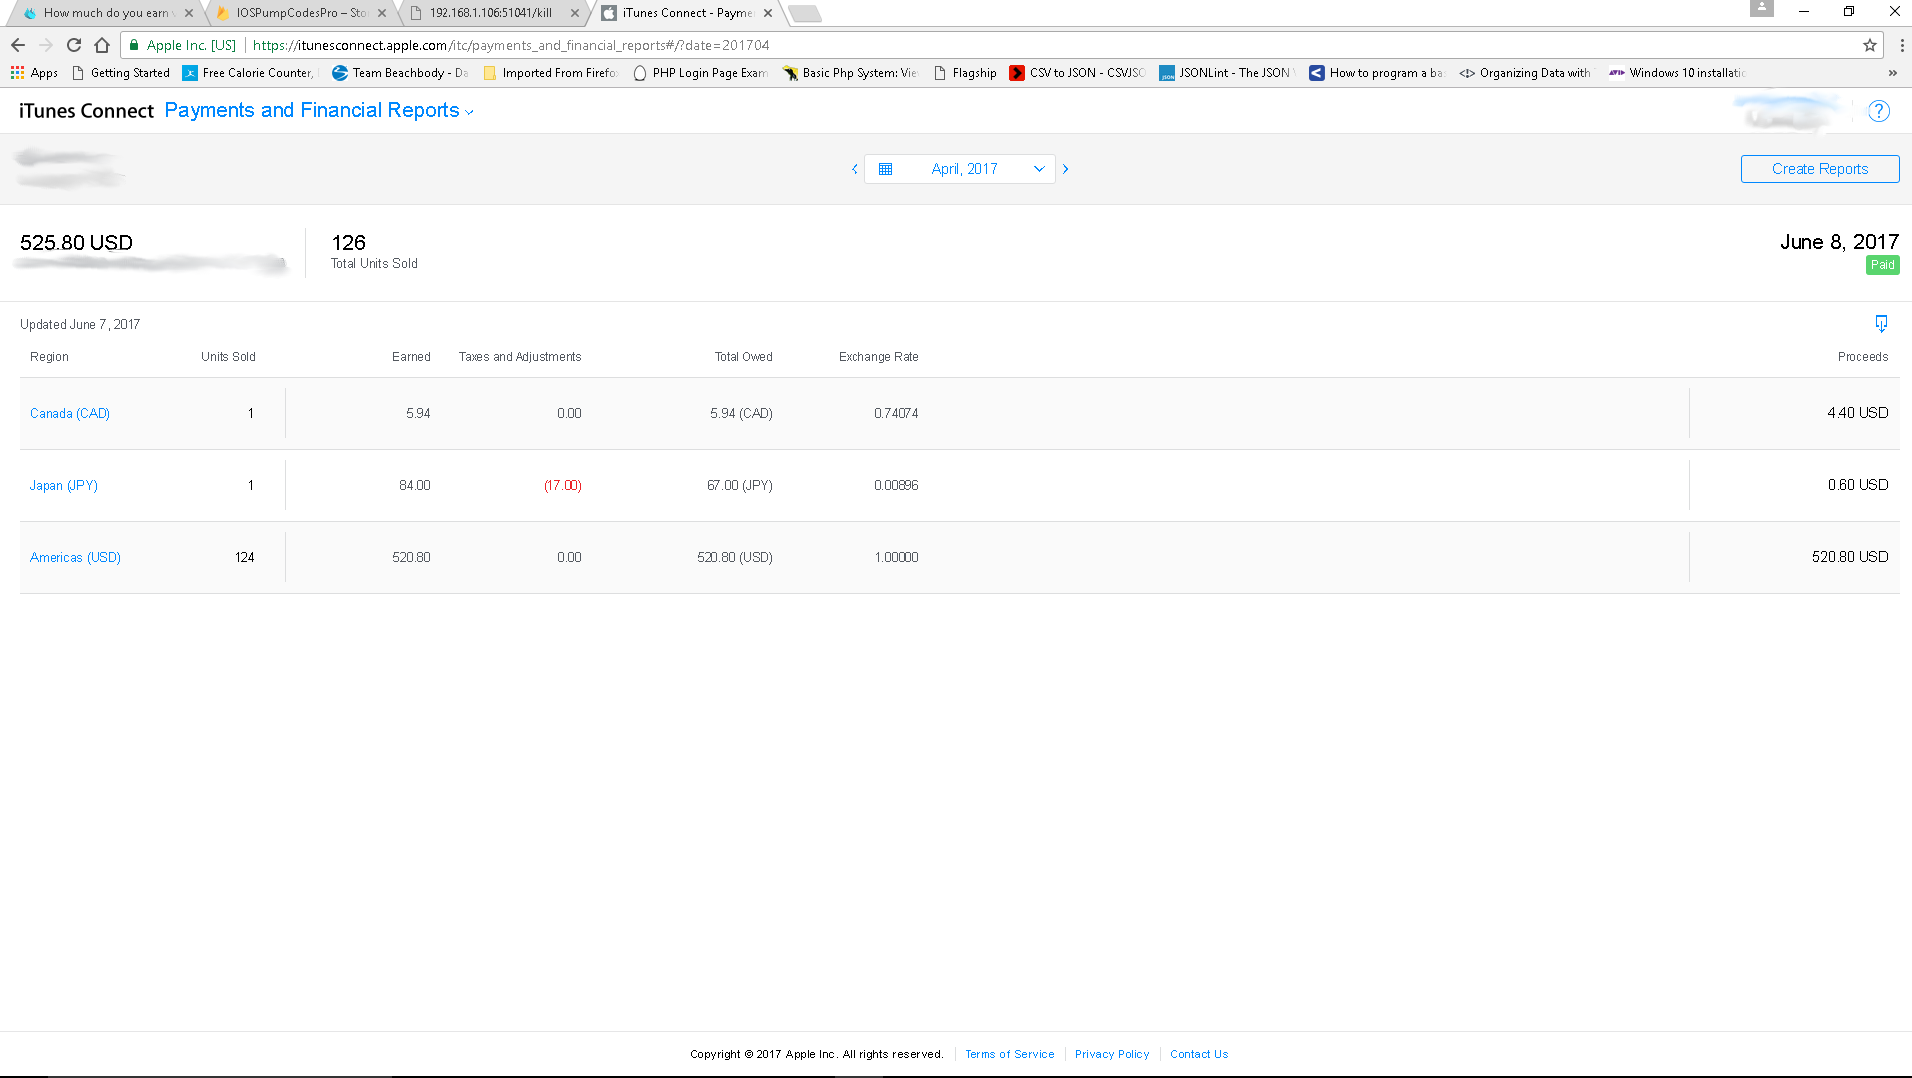Go to previous month with left chevron
Screen dimensions: 1912x1078
tap(855, 169)
